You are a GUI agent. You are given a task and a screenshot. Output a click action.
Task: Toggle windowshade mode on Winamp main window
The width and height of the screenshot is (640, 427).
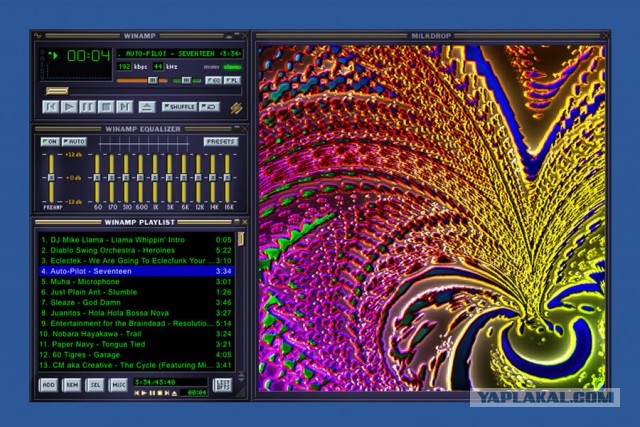[236, 36]
